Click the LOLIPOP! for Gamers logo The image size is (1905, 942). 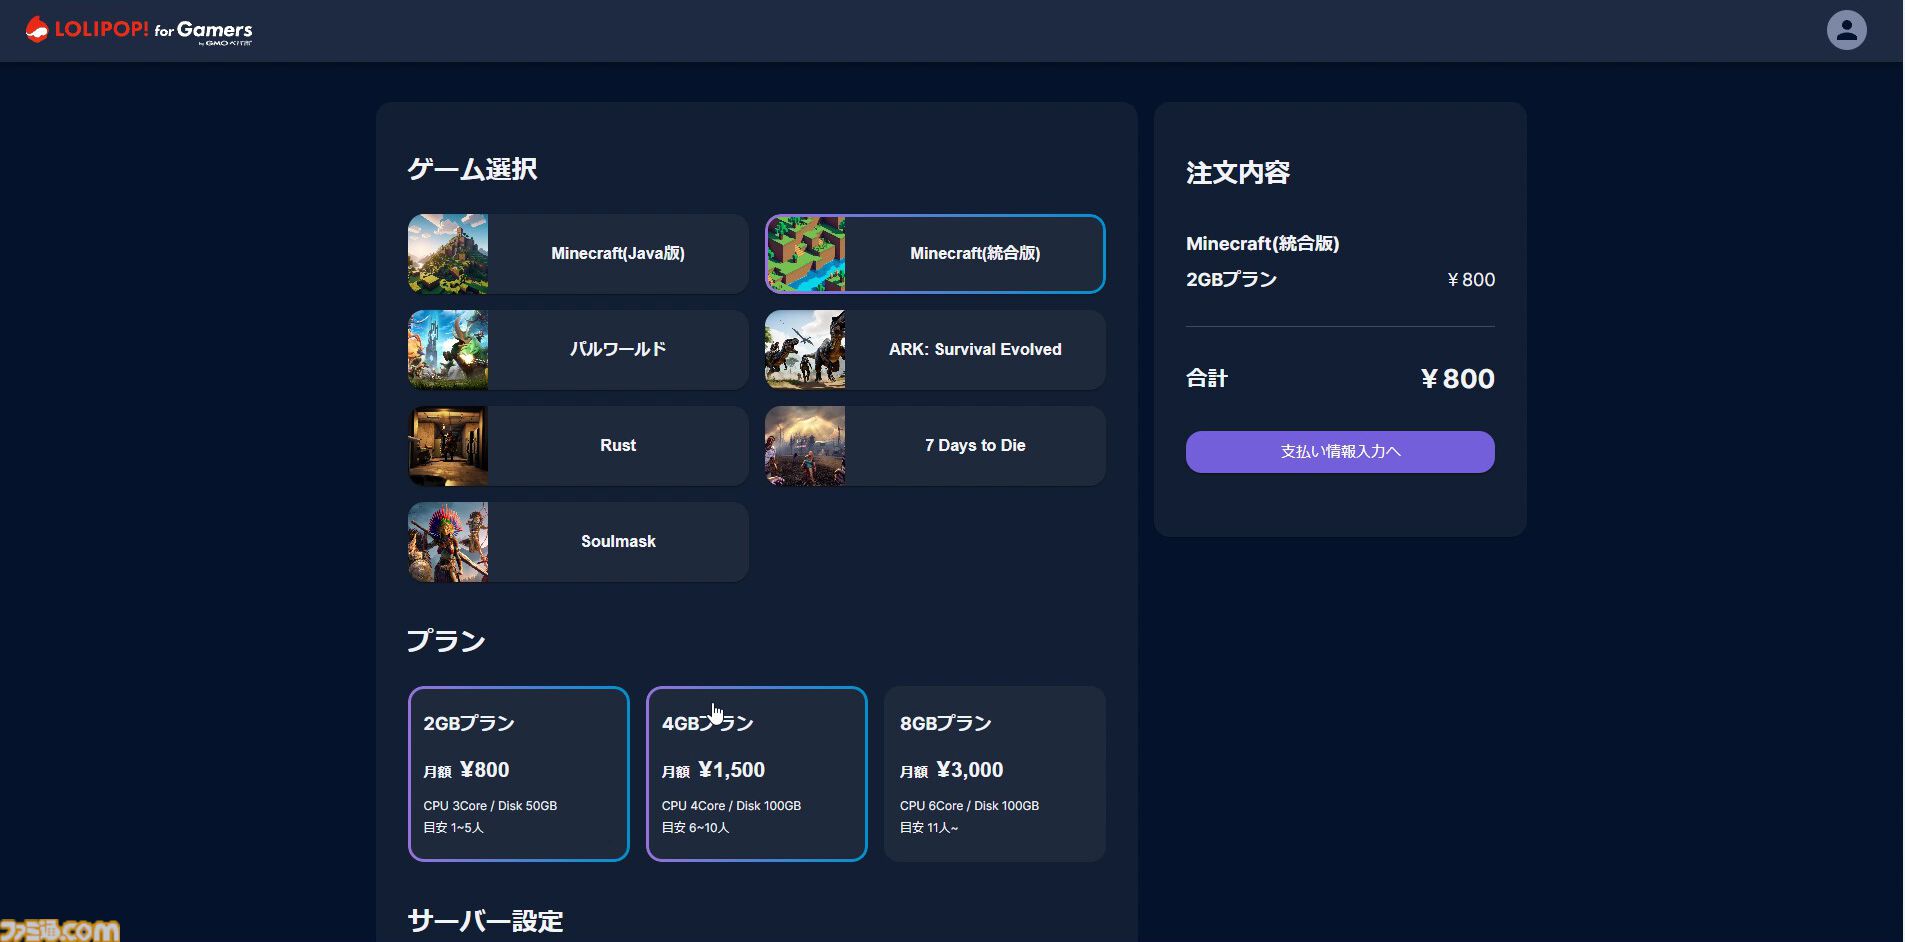pyautogui.click(x=139, y=30)
